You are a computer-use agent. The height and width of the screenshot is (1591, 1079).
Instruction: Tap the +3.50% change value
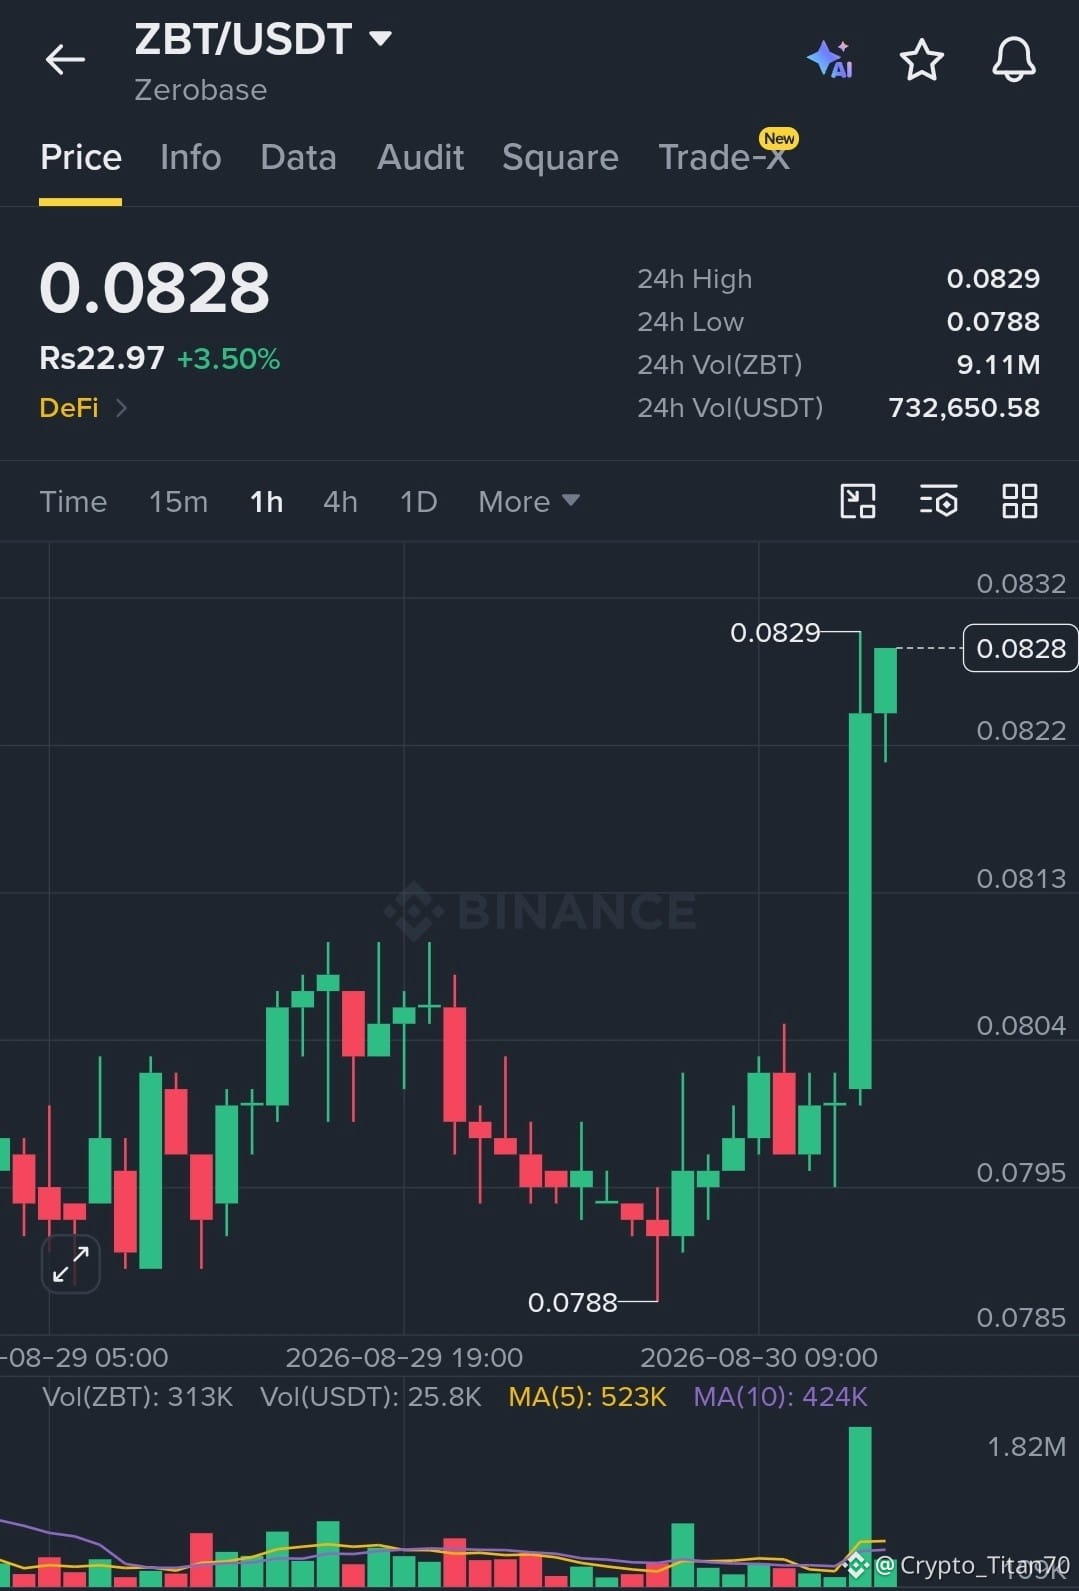coord(228,359)
